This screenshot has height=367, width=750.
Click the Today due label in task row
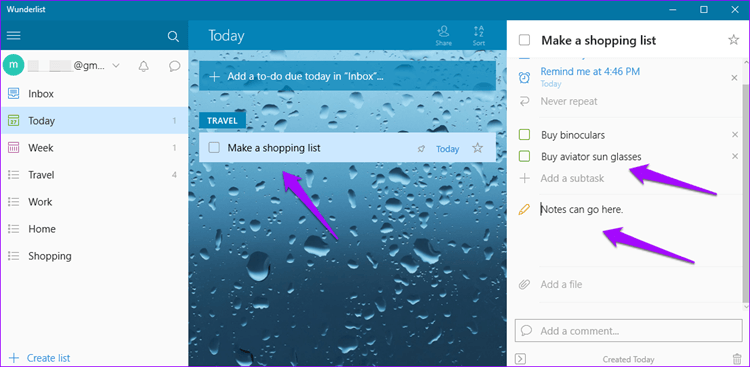[447, 149]
